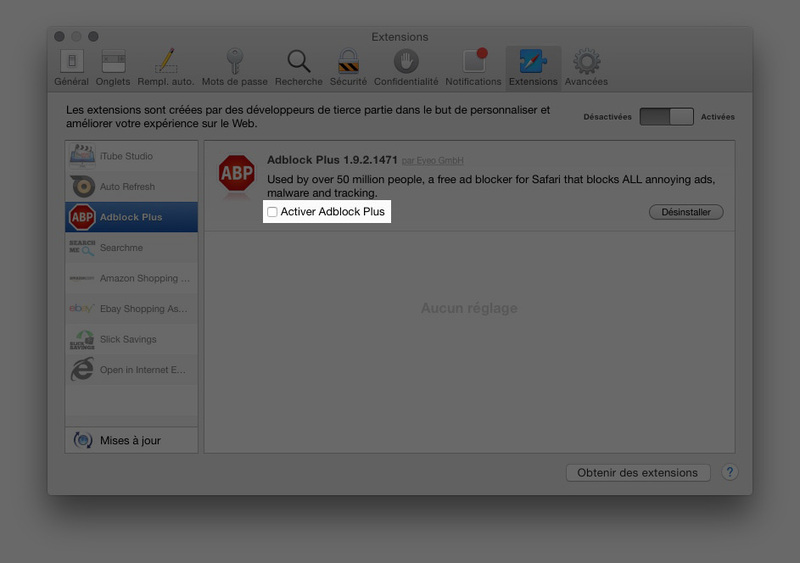Click the Désinstaller button

point(686,212)
